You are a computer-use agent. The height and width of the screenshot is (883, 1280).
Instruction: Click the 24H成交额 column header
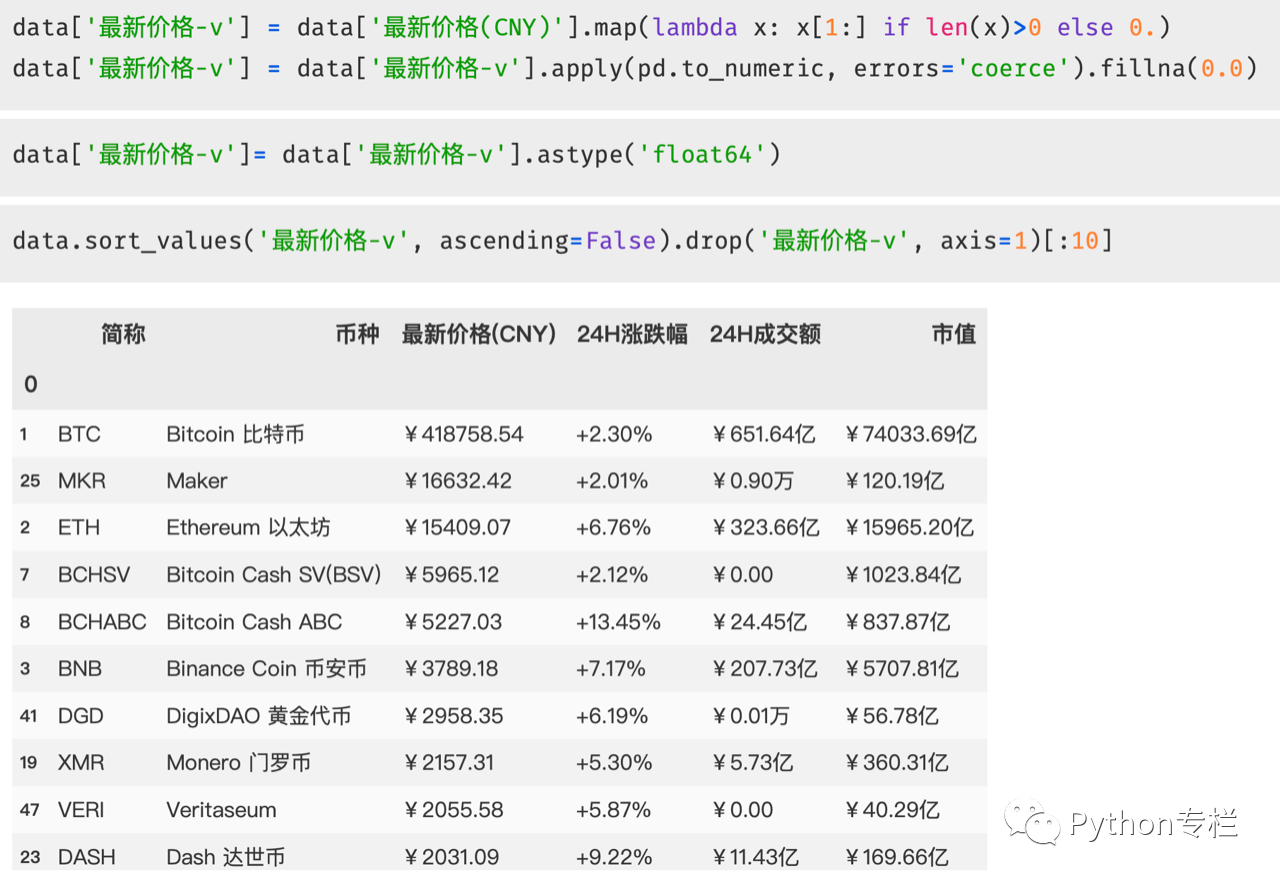coord(765,334)
